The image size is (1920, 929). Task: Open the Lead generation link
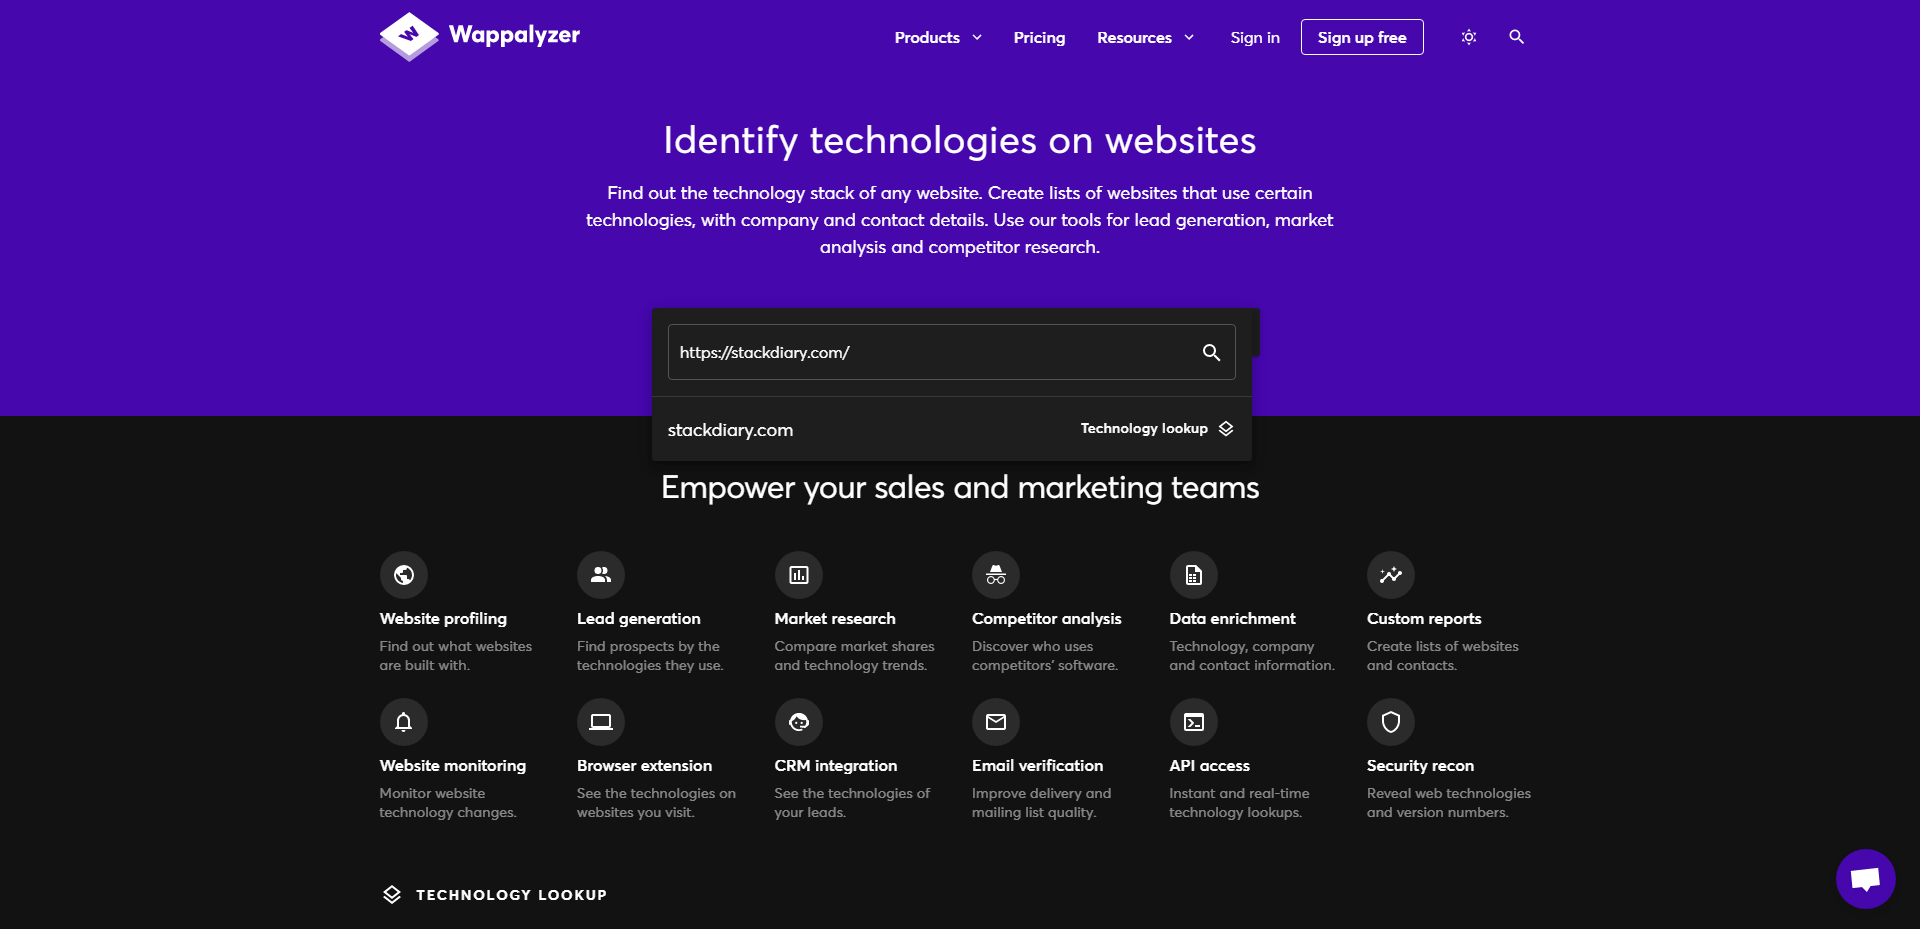pos(639,619)
